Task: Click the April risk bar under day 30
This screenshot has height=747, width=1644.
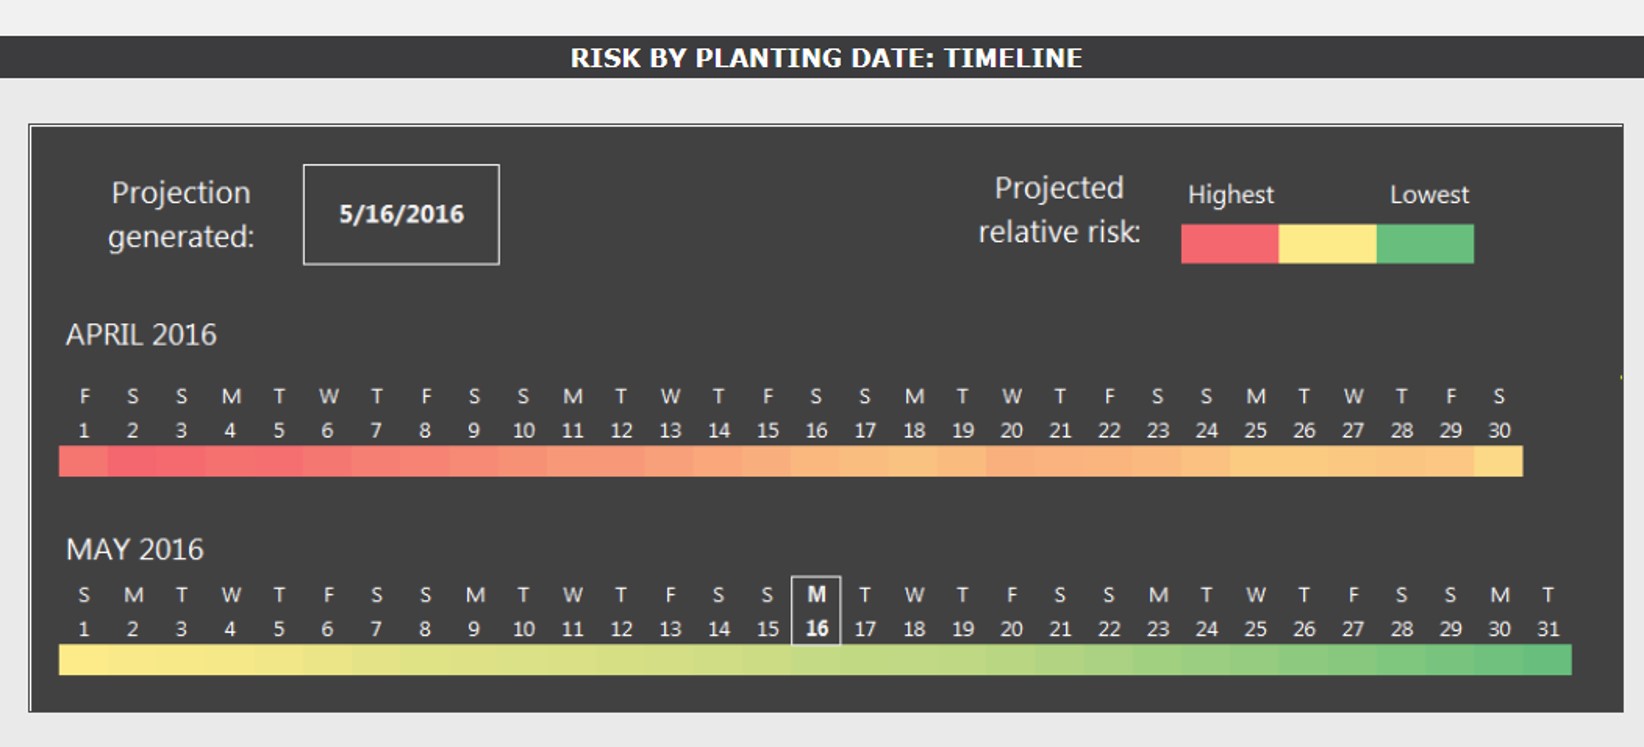Action: (x=1499, y=461)
